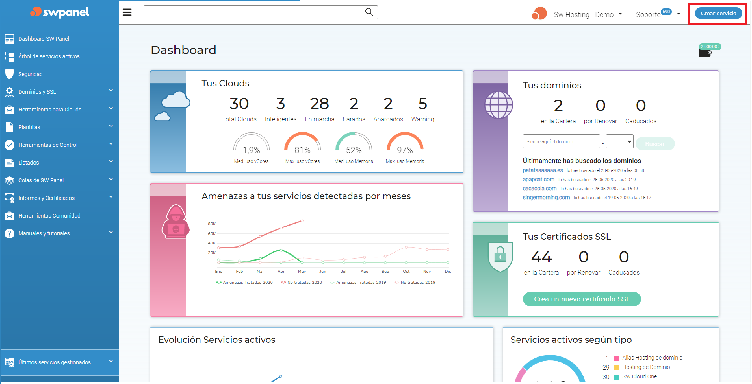Click the checkmark icon for Herramientas de Control
The height and width of the screenshot is (384, 752).
pyautogui.click(x=9, y=145)
